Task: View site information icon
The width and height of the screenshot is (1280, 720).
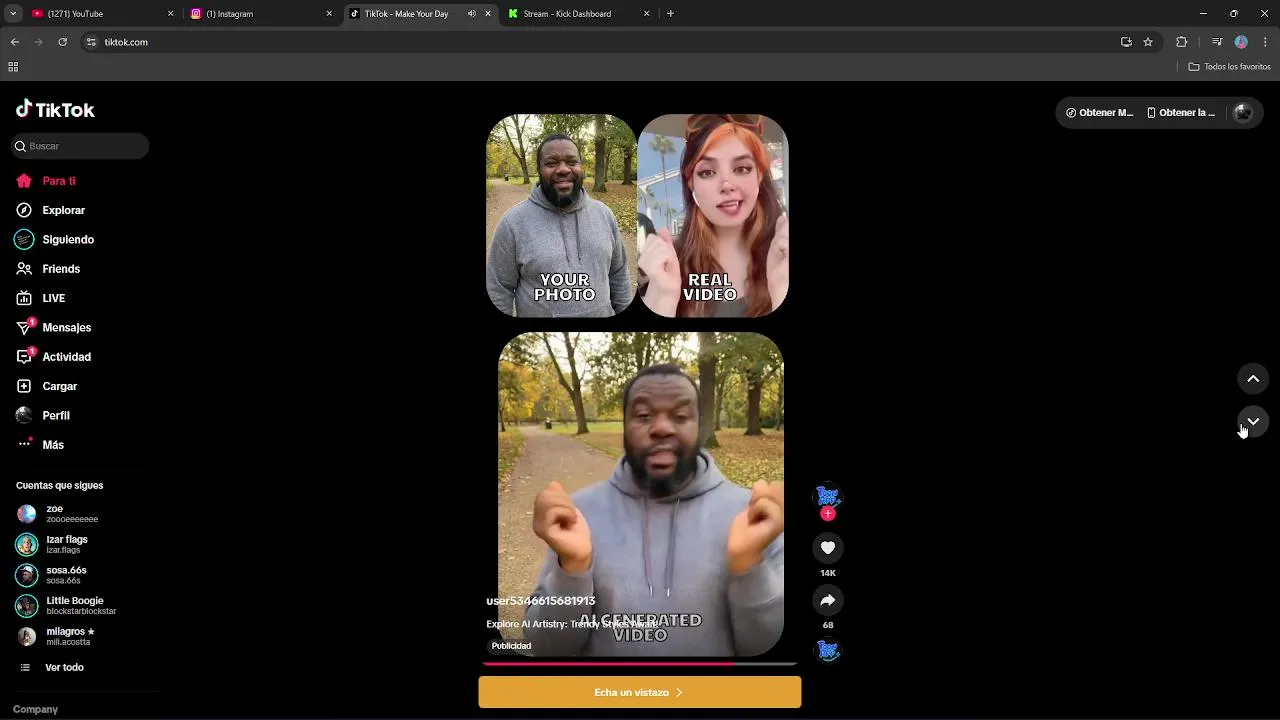Action: click(x=91, y=42)
